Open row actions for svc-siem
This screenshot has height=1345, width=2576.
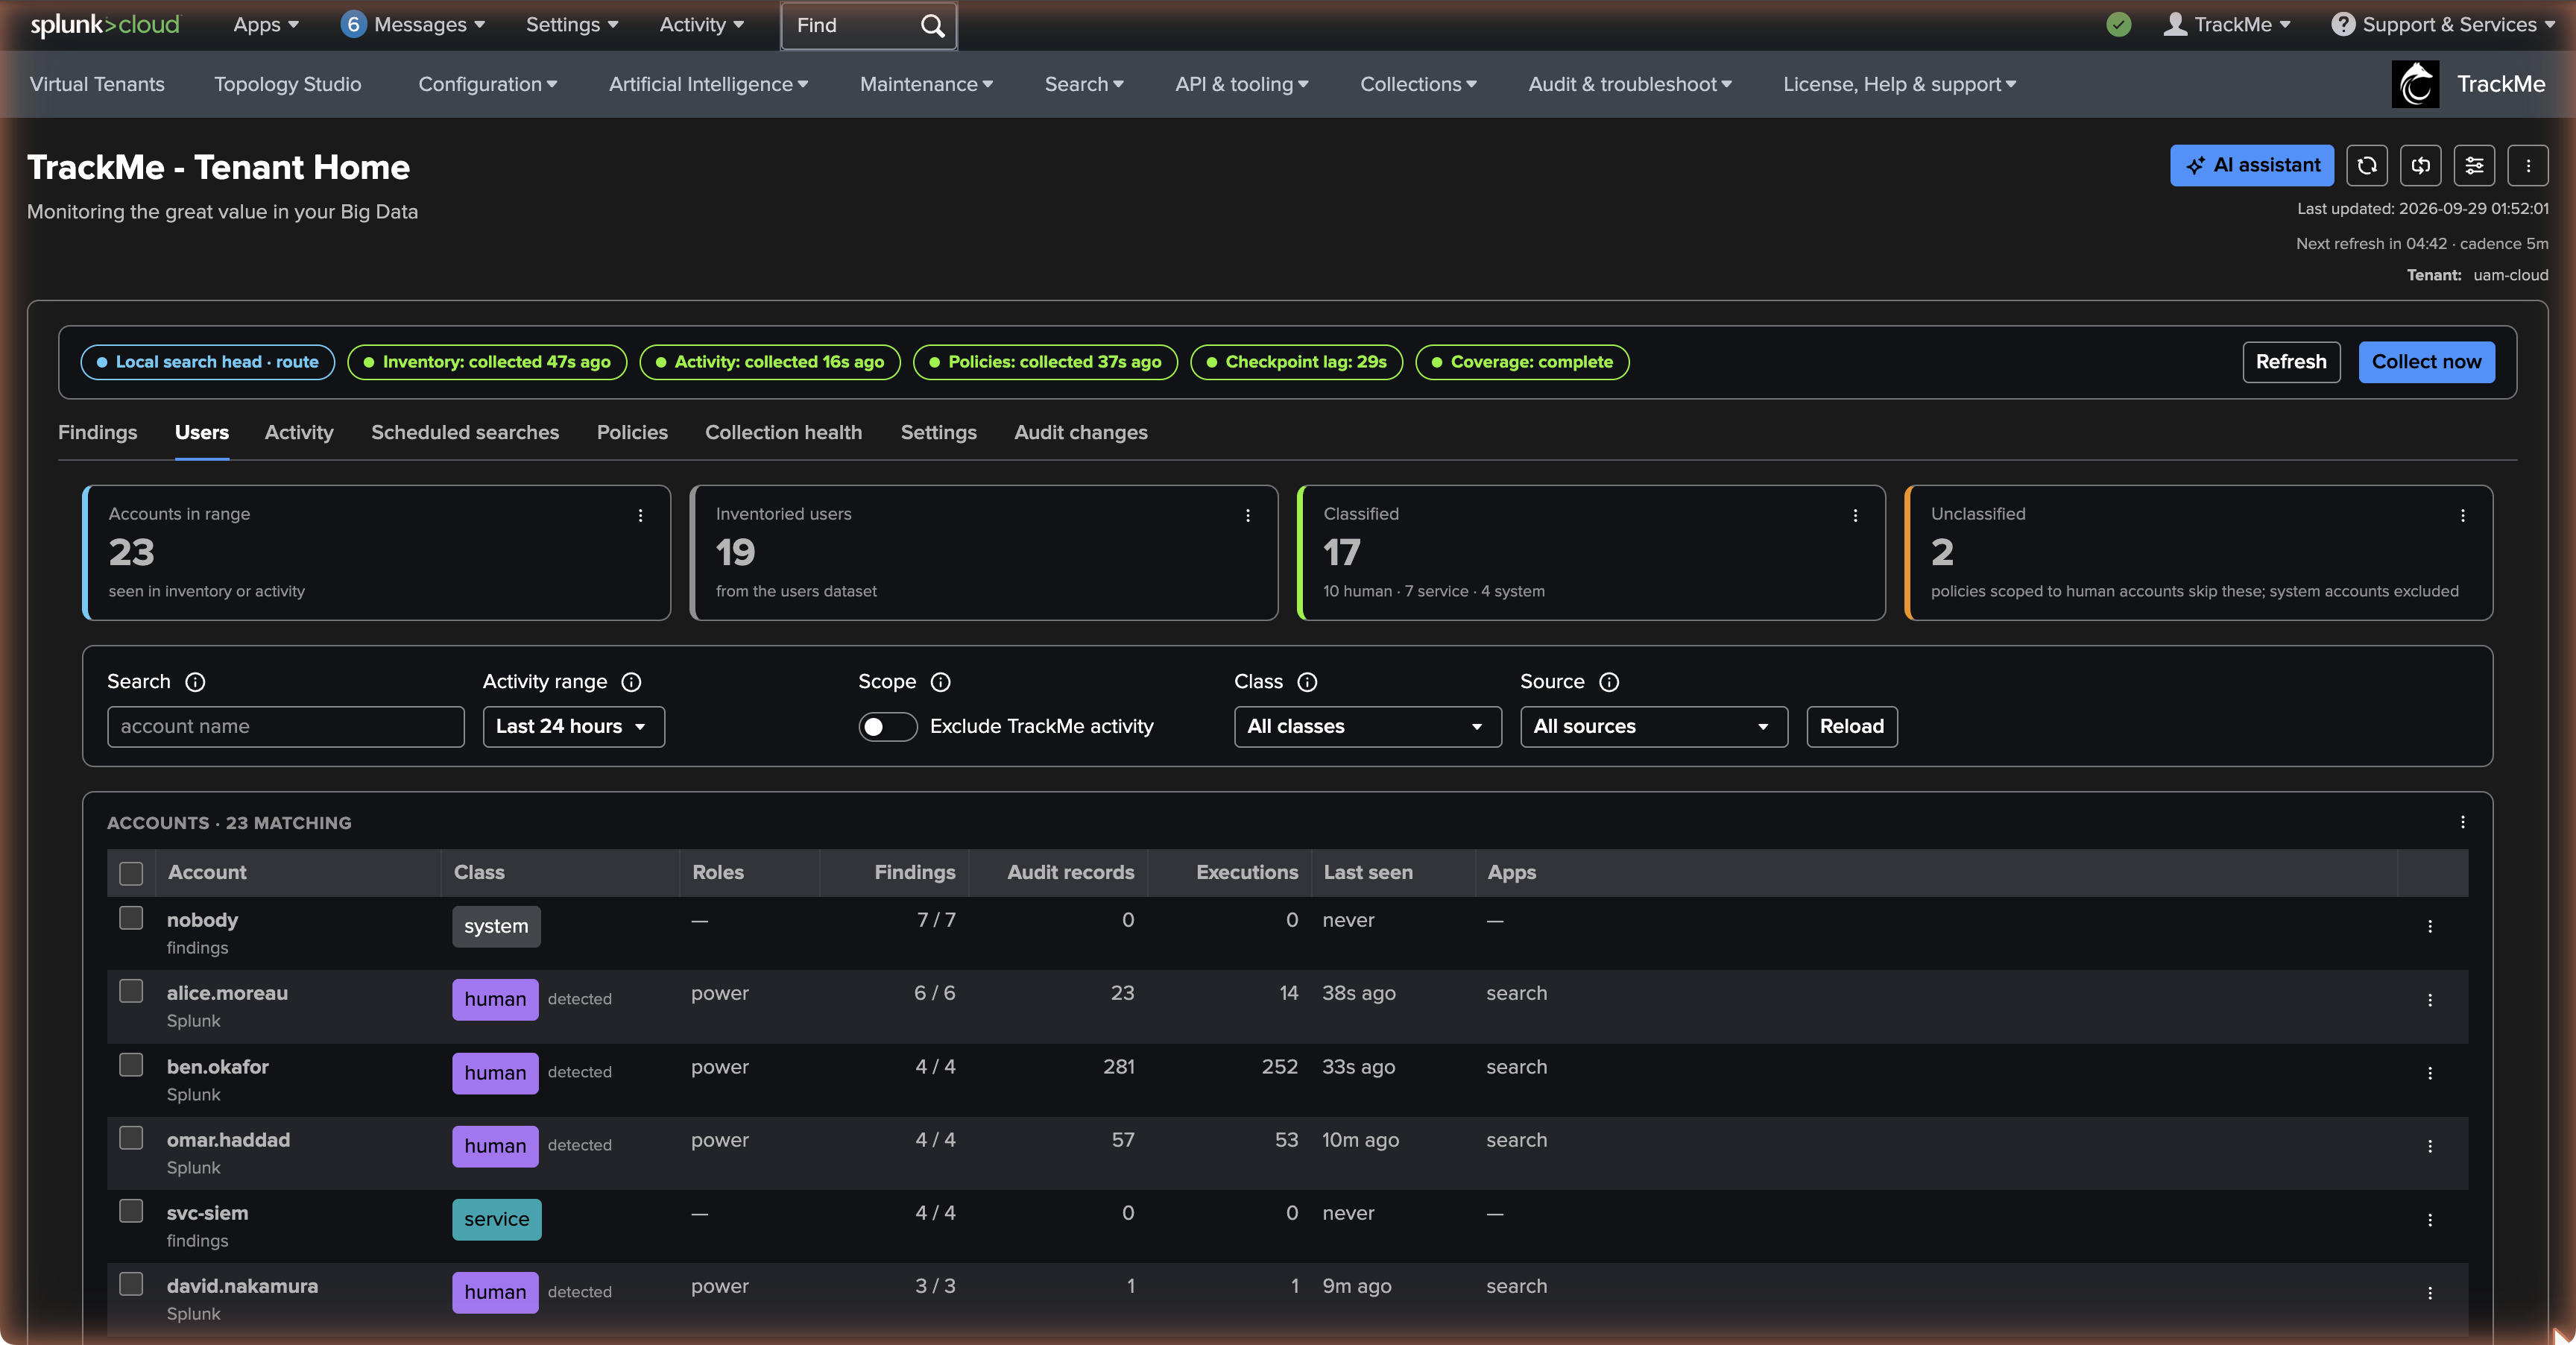pos(2430,1220)
